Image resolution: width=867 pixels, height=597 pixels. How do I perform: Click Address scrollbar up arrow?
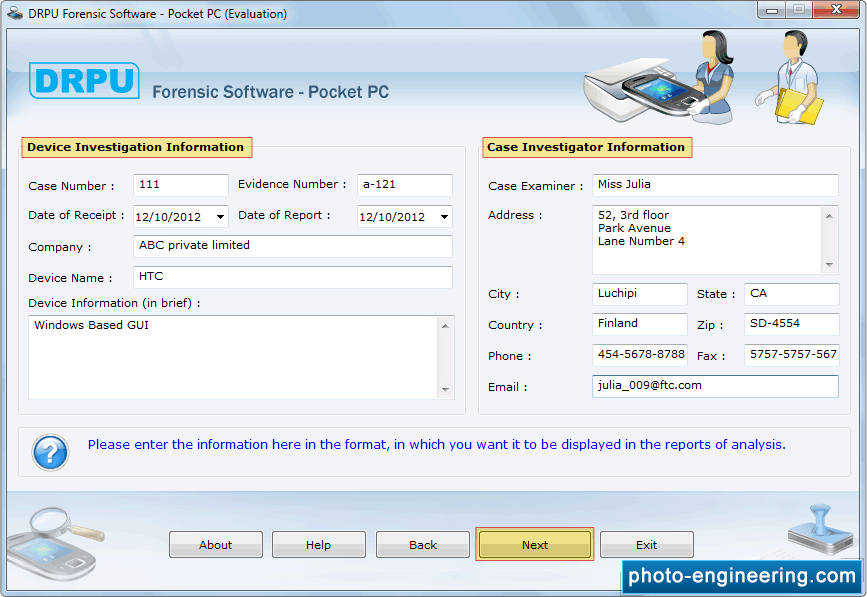pyautogui.click(x=829, y=216)
